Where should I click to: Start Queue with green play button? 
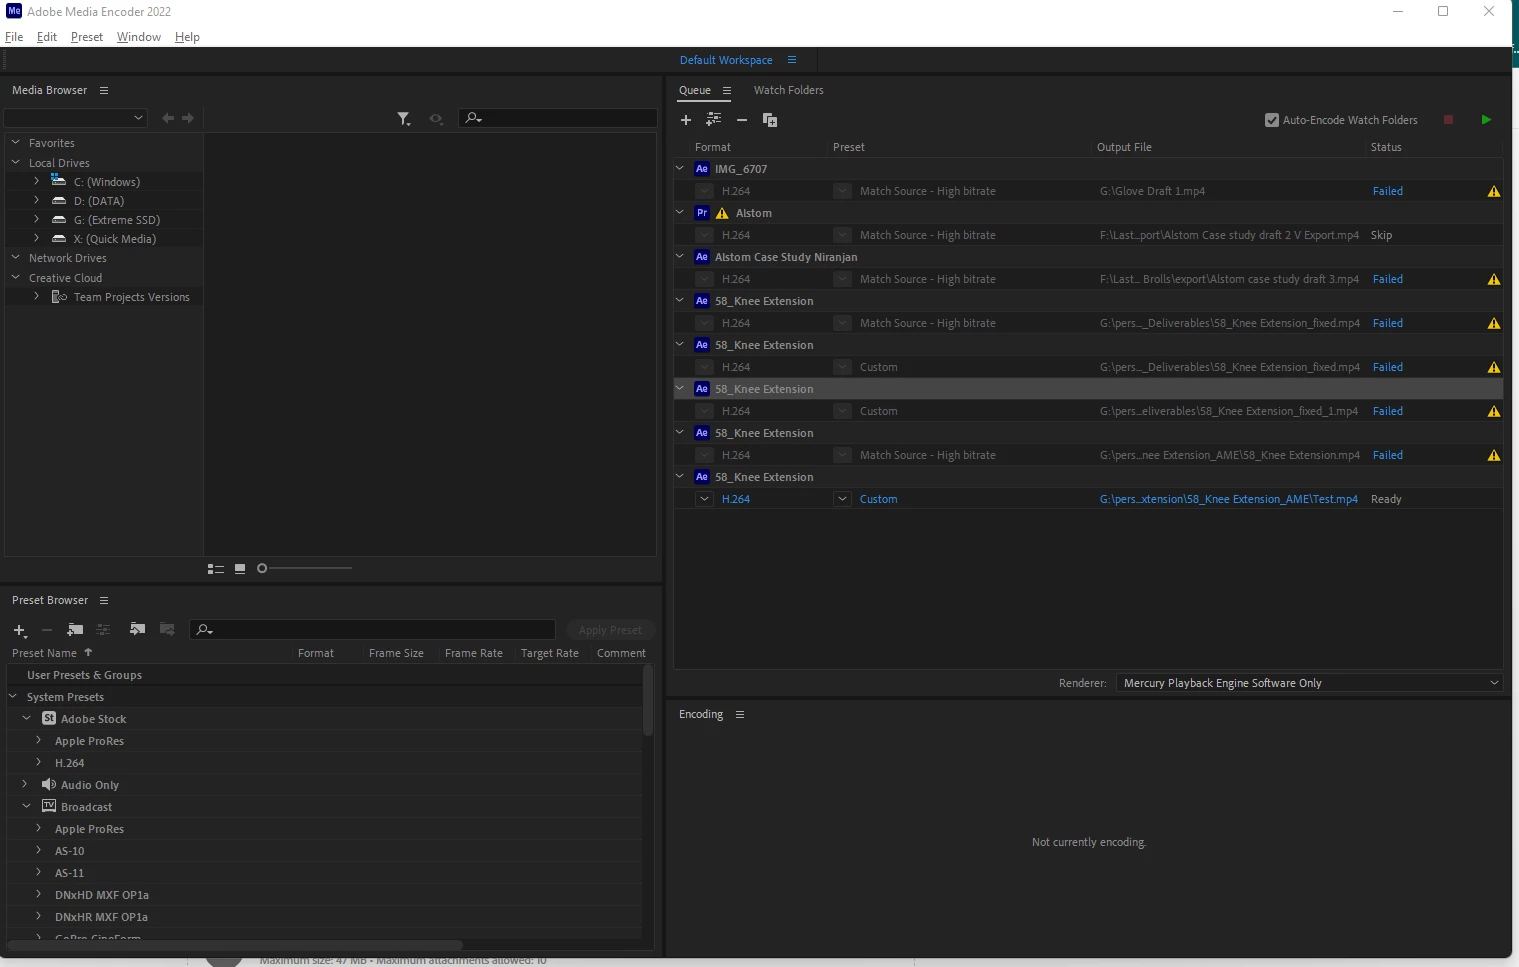pyautogui.click(x=1486, y=120)
